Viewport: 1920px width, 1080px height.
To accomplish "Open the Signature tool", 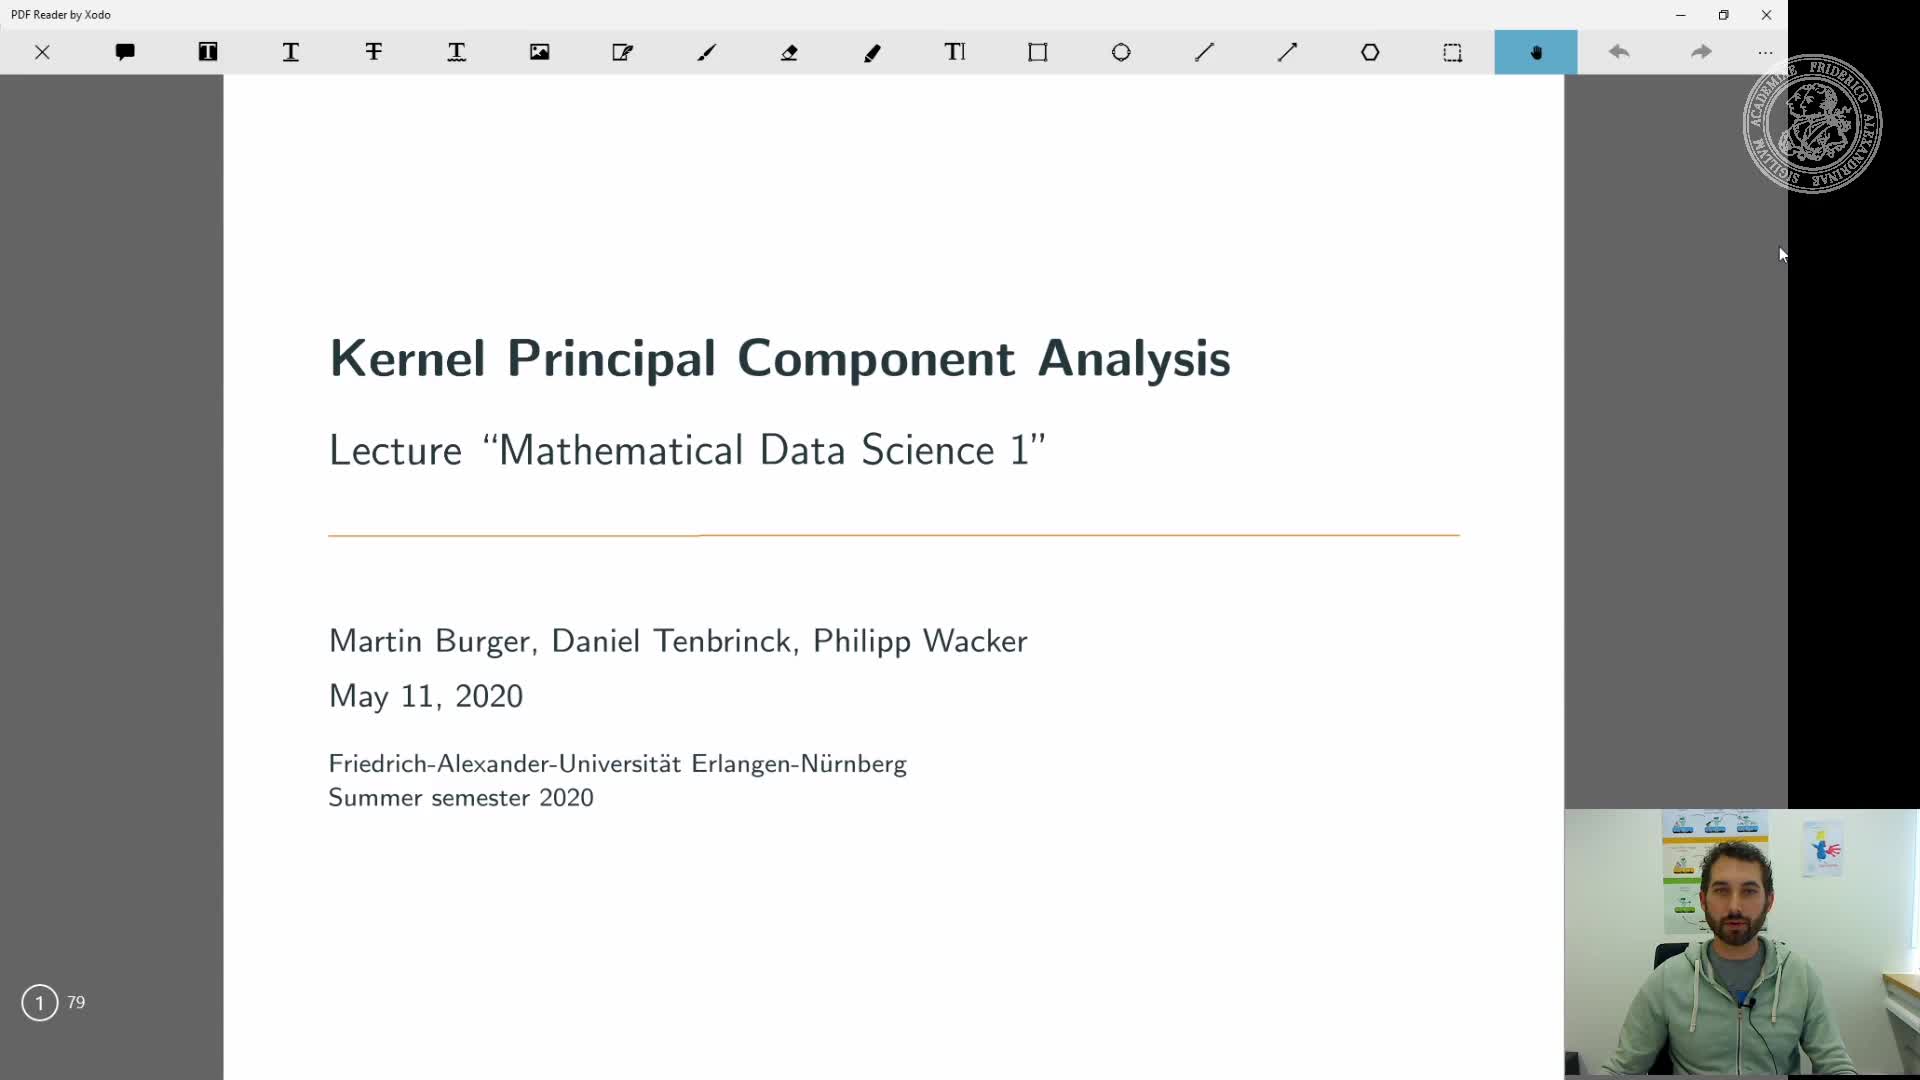I will (x=623, y=52).
